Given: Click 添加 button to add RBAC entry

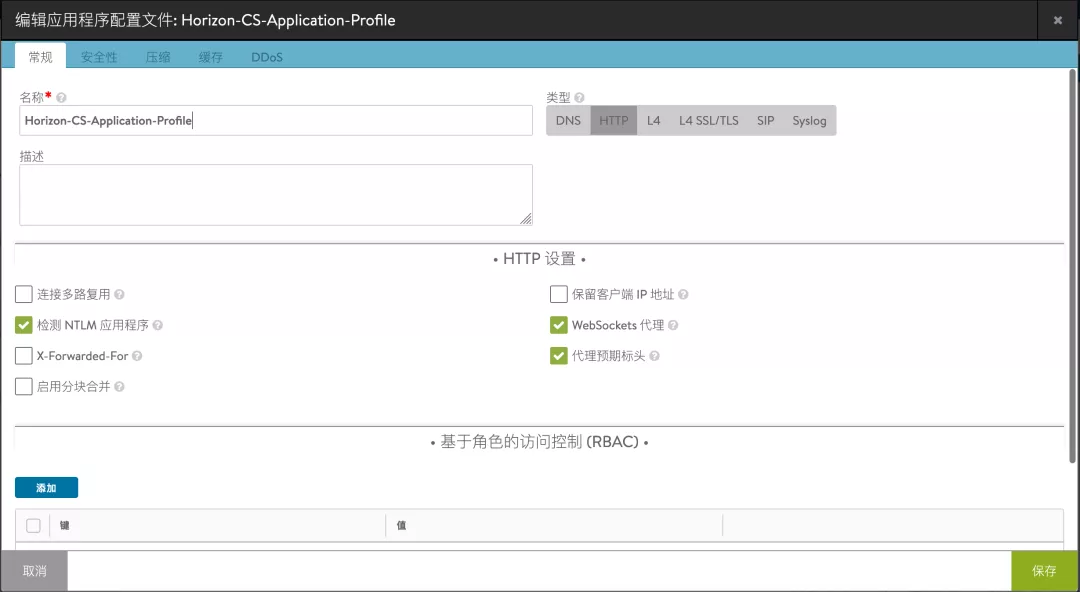Looking at the screenshot, I should [46, 488].
